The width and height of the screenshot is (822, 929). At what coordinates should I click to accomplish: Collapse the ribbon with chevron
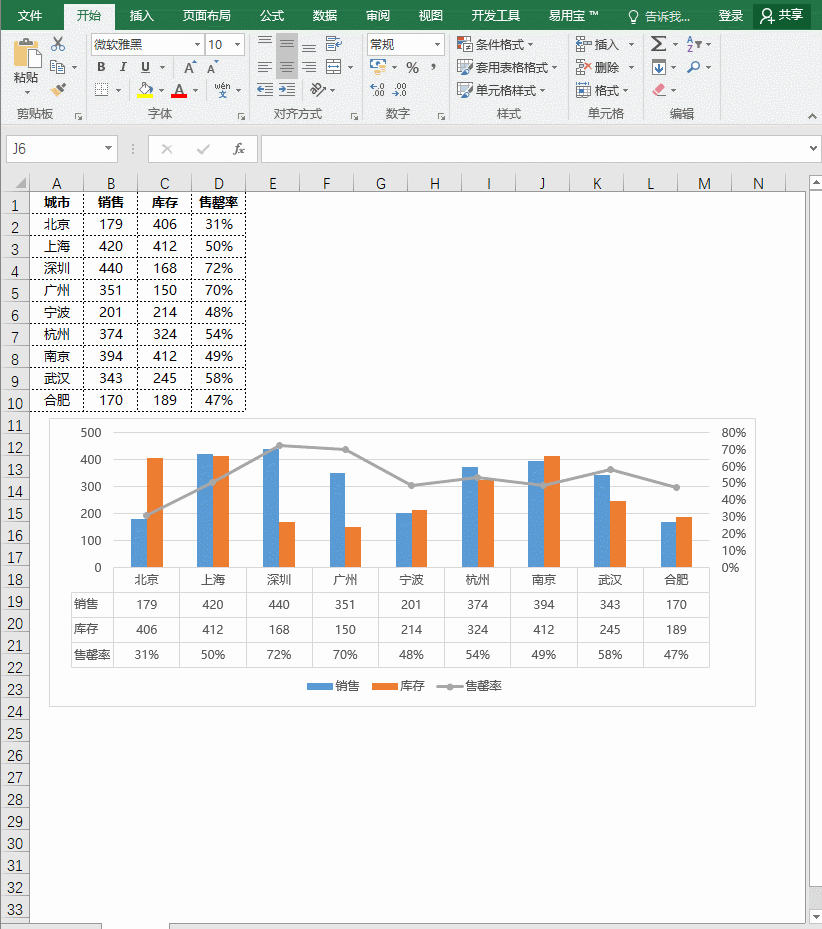pos(813,117)
